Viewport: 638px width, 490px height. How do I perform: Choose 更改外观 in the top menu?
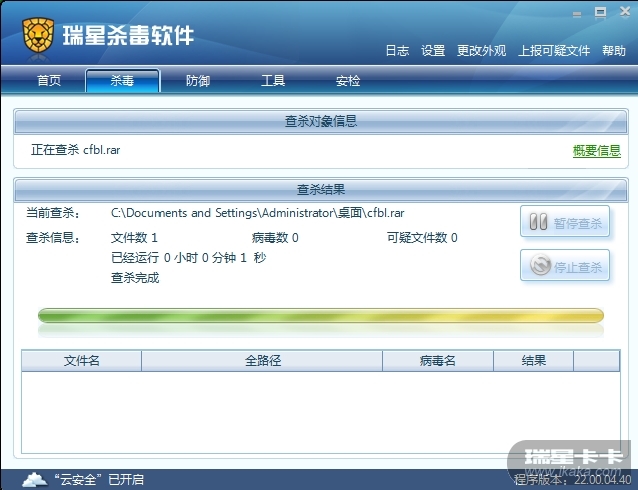(481, 51)
